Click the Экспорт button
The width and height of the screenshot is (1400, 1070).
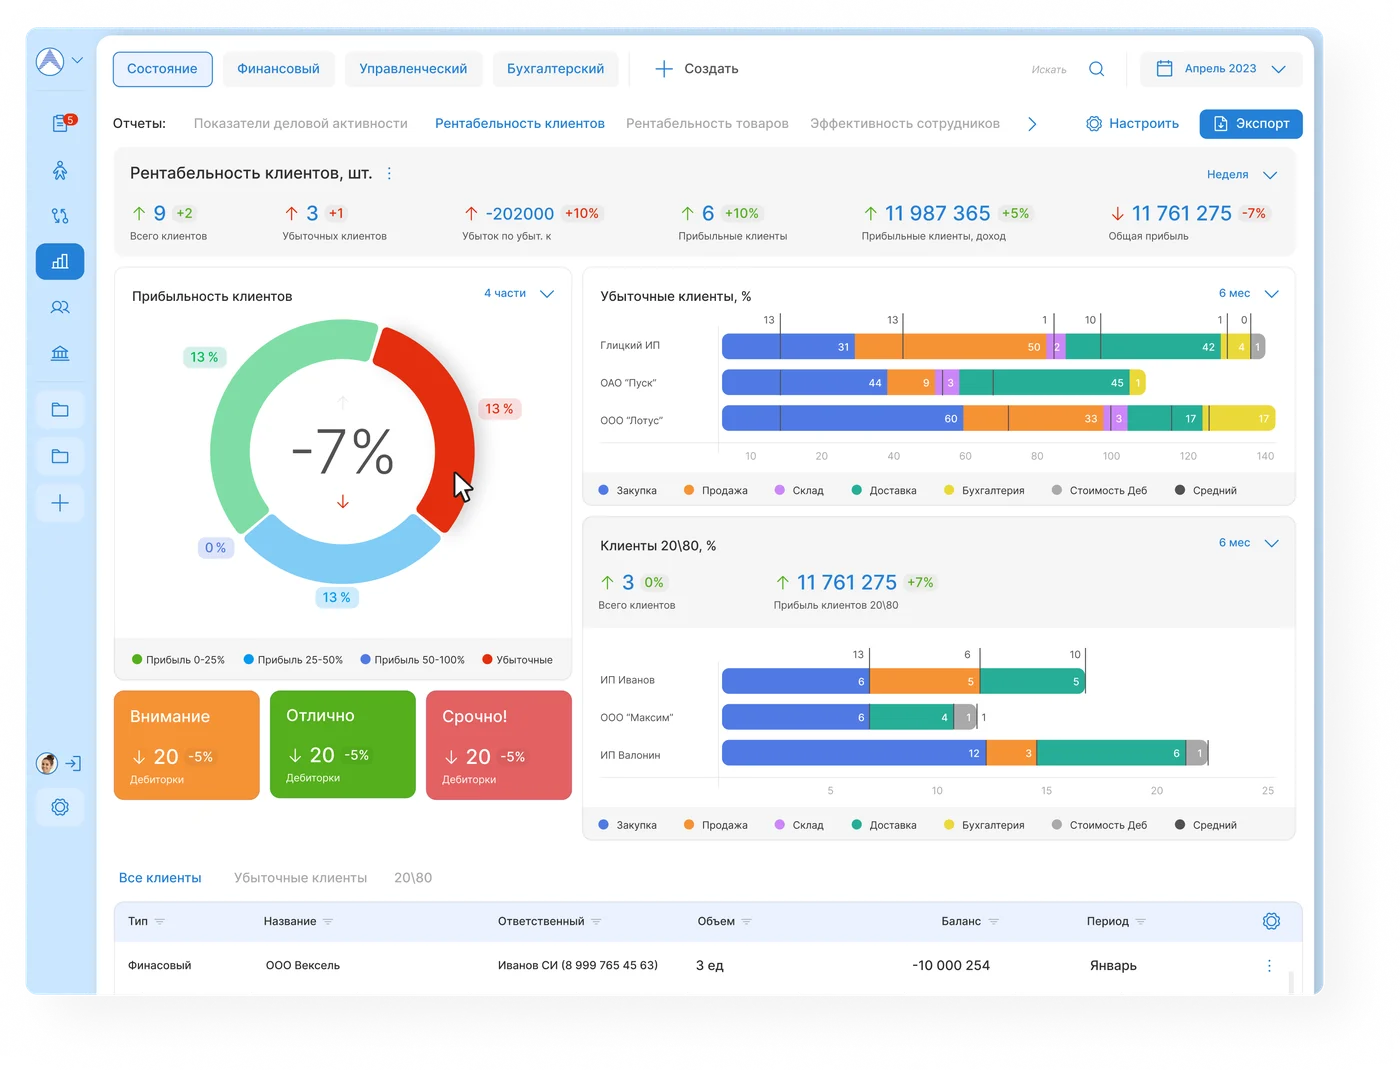1251,124
